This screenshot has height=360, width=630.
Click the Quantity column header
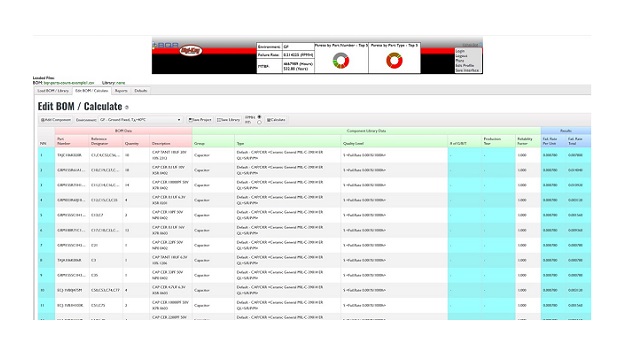132,143
